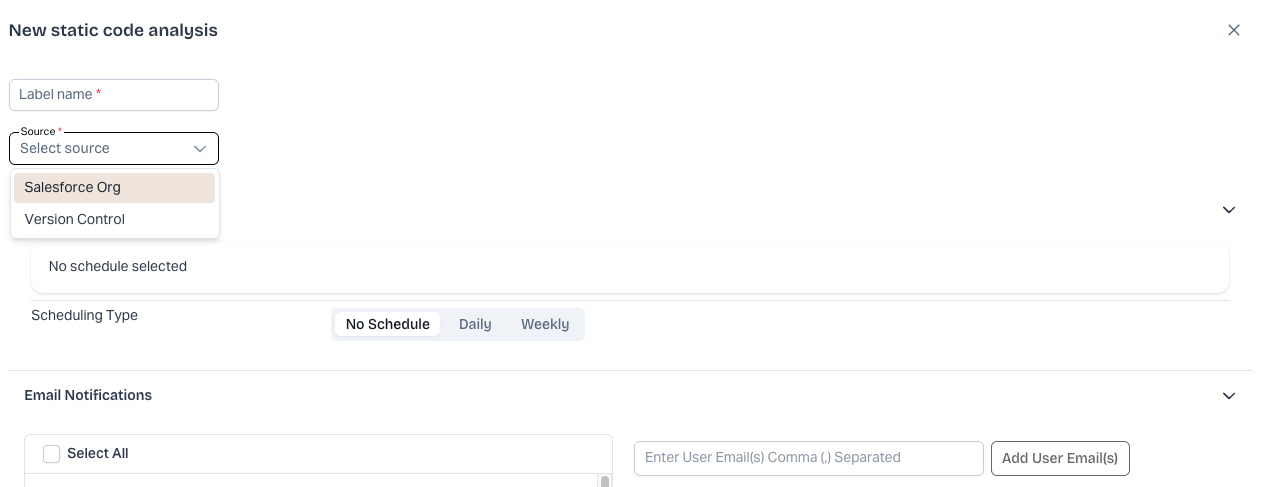Click the No schedule selected summary card
The height and width of the screenshot is (487, 1266).
[629, 267]
